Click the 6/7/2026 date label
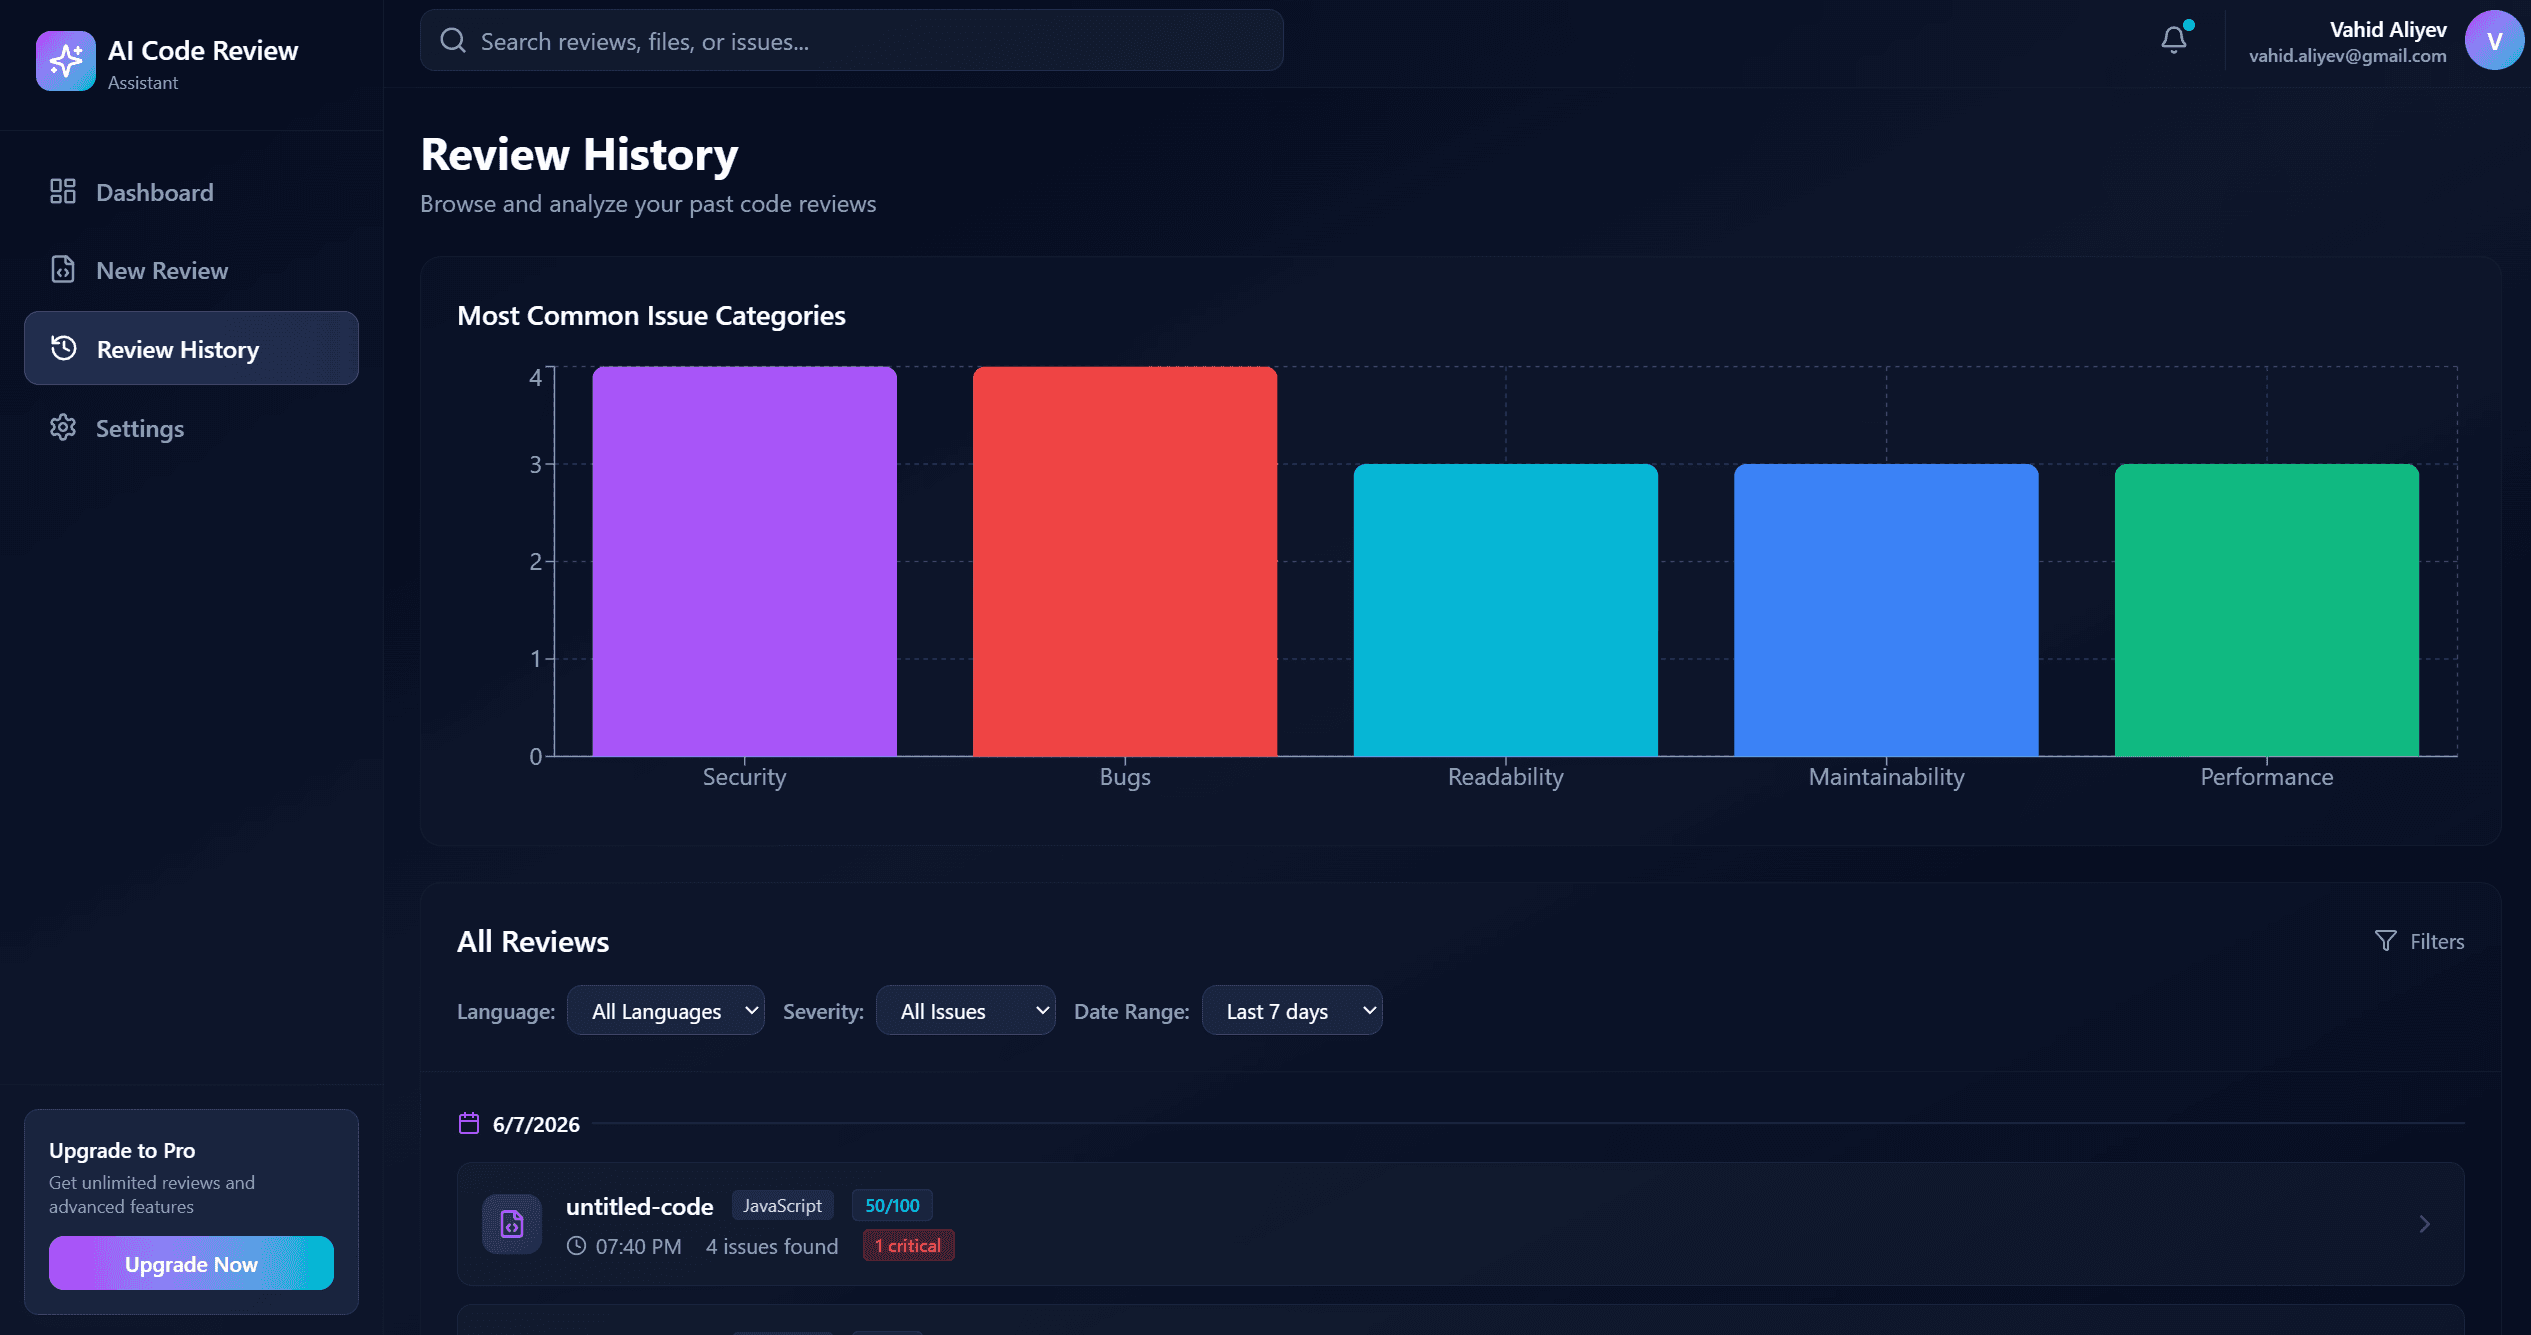The image size is (2531, 1335). [536, 1124]
